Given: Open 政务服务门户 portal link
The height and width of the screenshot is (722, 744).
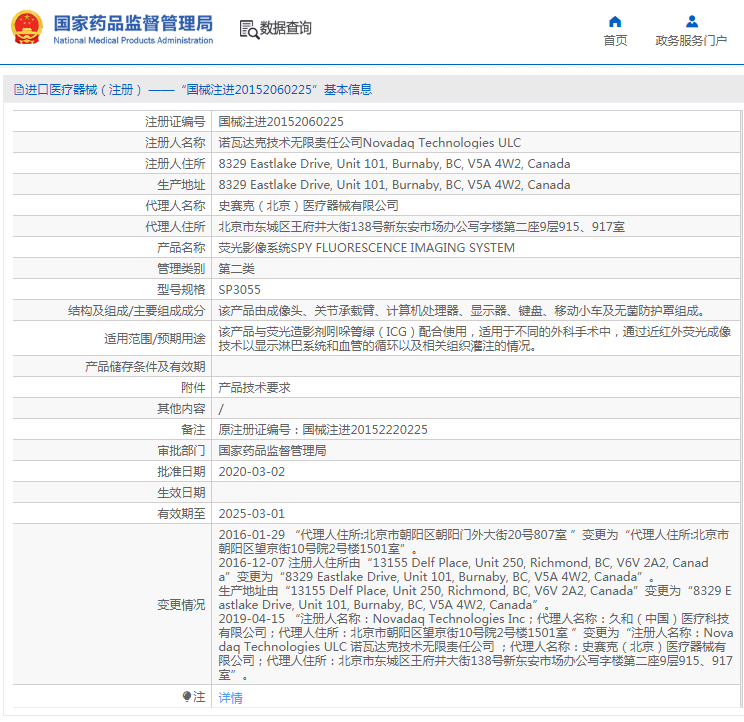Looking at the screenshot, I should click(x=691, y=41).
